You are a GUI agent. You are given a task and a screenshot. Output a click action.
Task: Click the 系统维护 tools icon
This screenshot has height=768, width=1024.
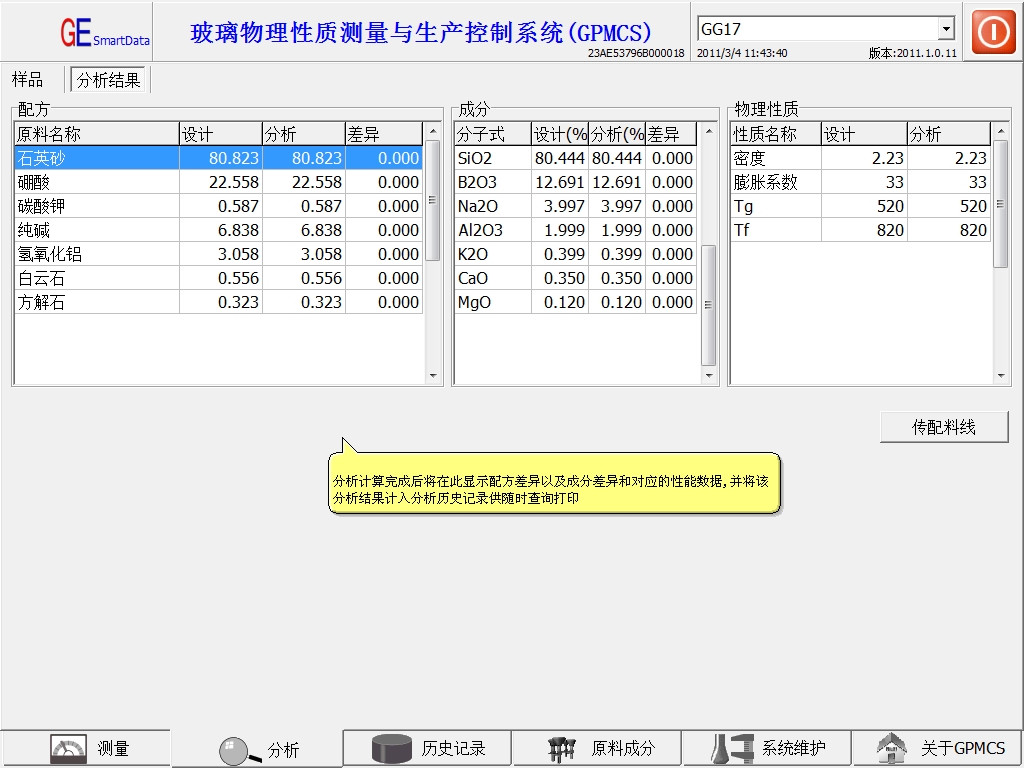732,748
